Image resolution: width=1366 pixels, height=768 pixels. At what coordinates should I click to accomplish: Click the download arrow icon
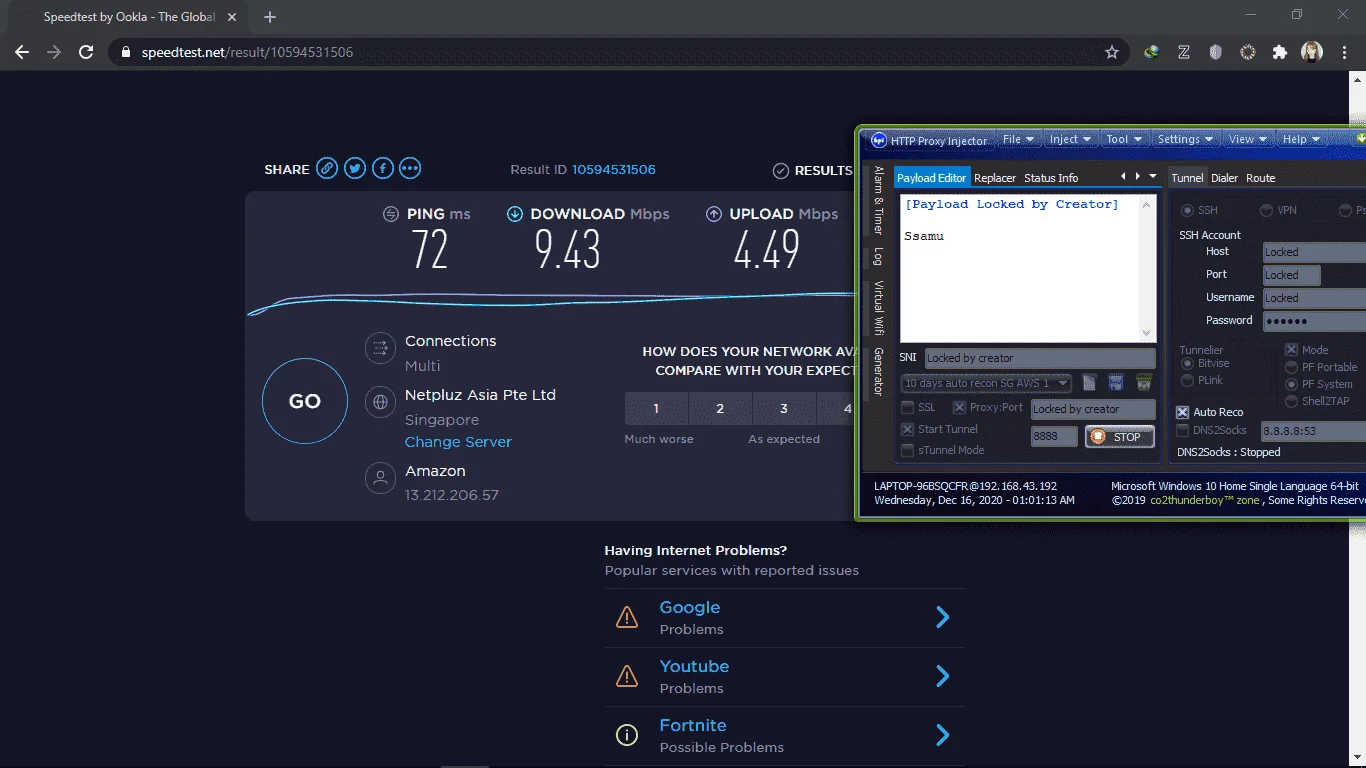click(x=515, y=214)
